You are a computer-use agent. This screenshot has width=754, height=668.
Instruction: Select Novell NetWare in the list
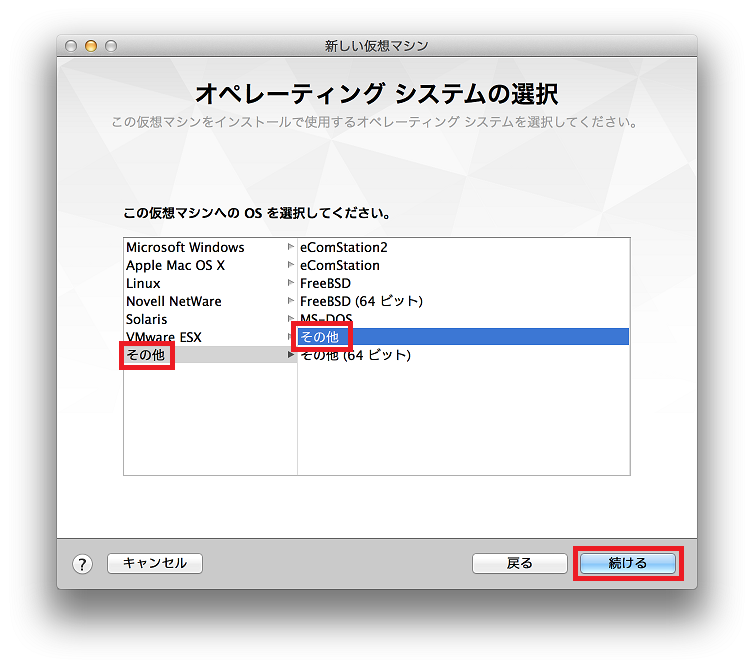click(174, 301)
